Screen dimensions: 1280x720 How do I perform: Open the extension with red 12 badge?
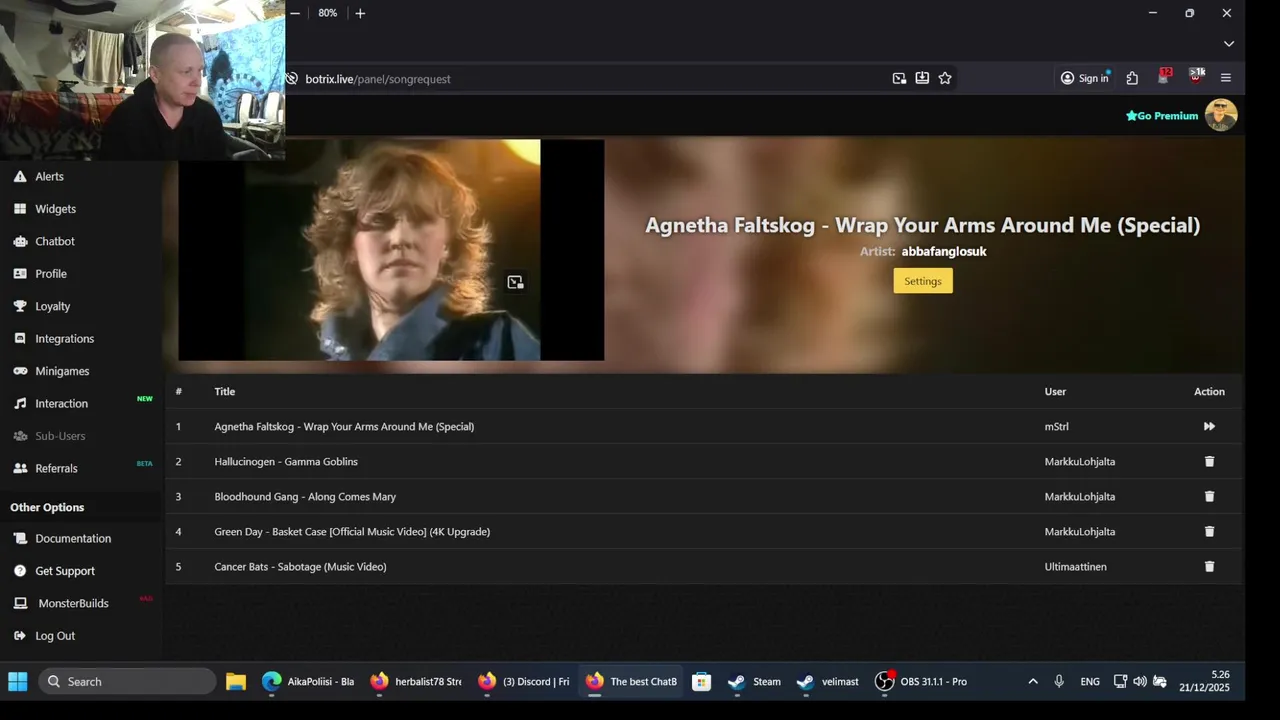pyautogui.click(x=1163, y=77)
